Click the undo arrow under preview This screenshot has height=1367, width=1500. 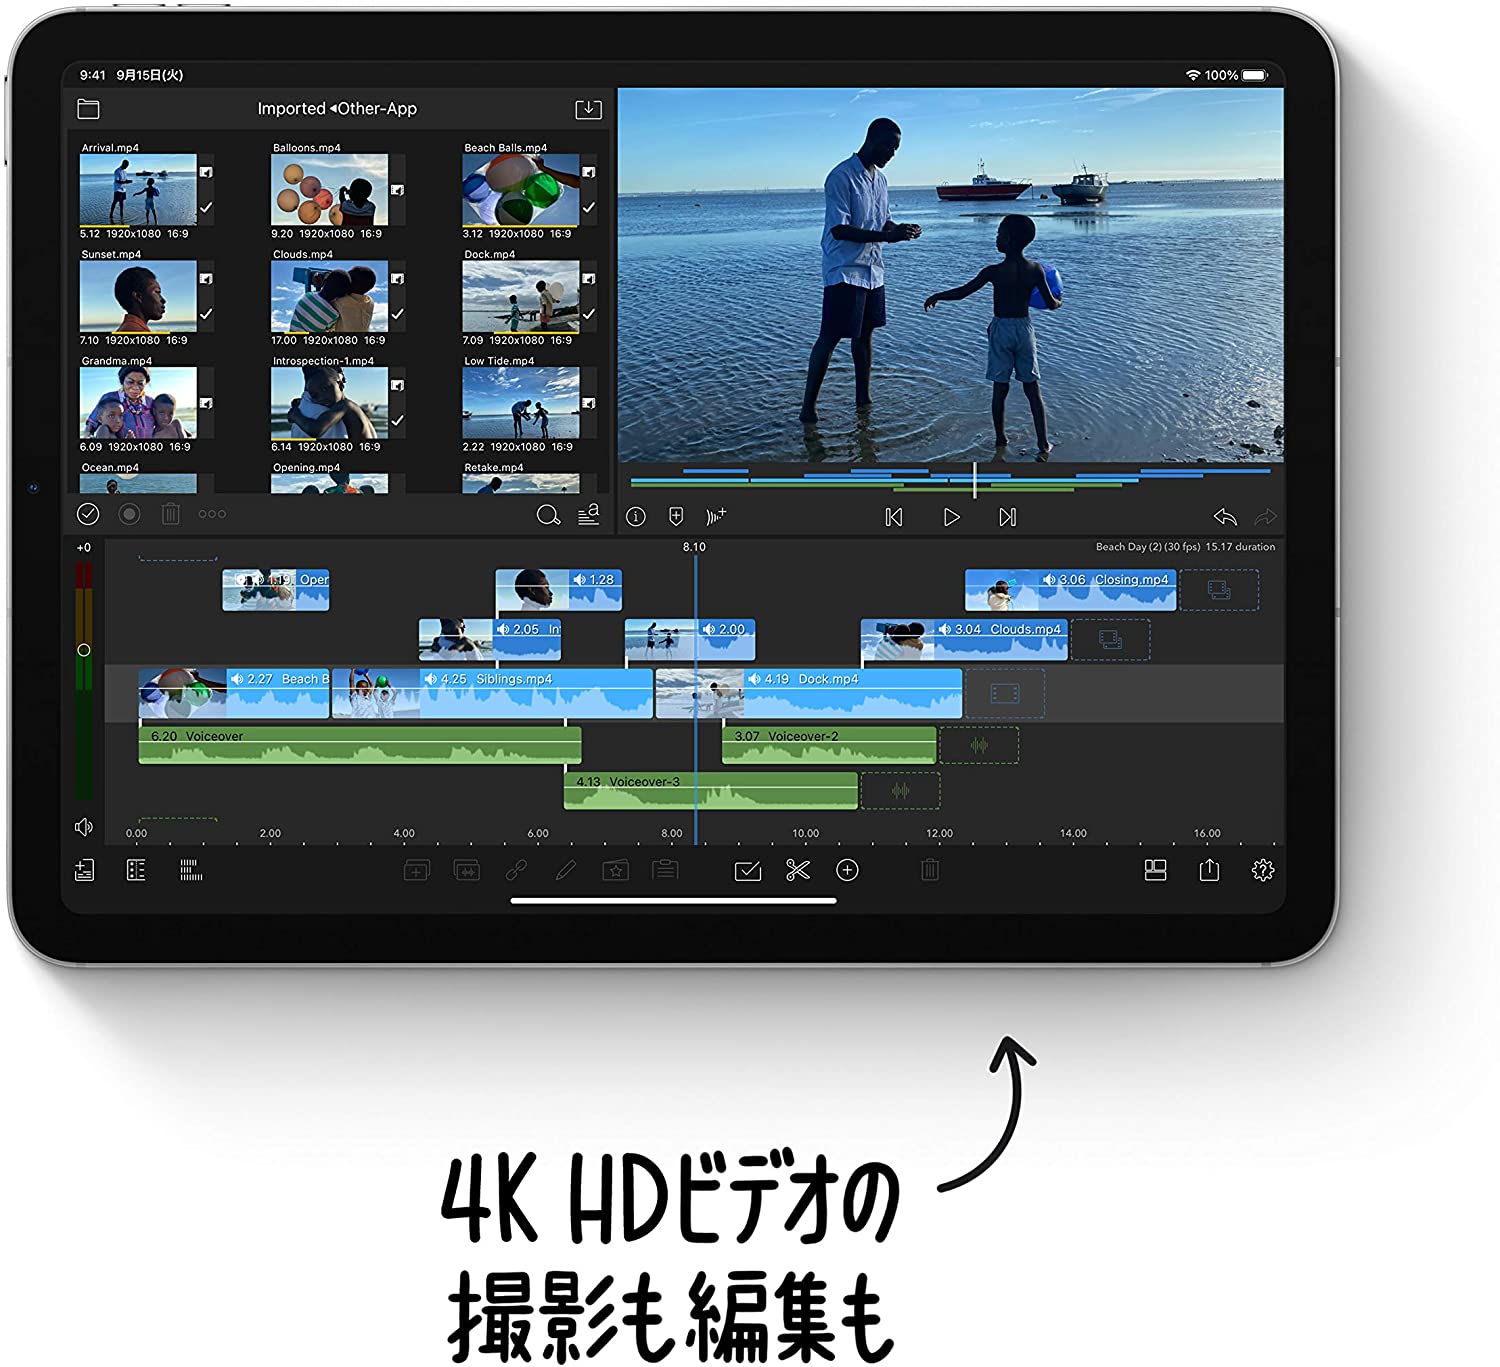(x=1224, y=517)
